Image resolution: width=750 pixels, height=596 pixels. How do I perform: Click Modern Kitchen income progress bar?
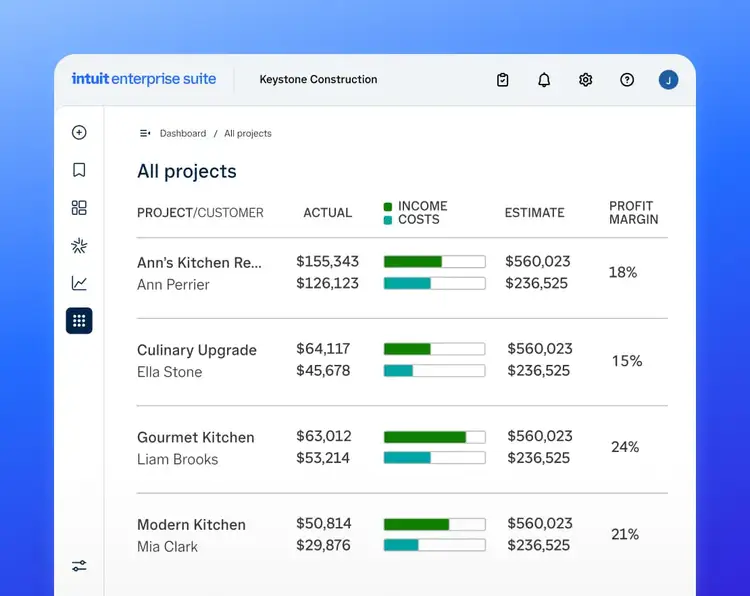[434, 524]
